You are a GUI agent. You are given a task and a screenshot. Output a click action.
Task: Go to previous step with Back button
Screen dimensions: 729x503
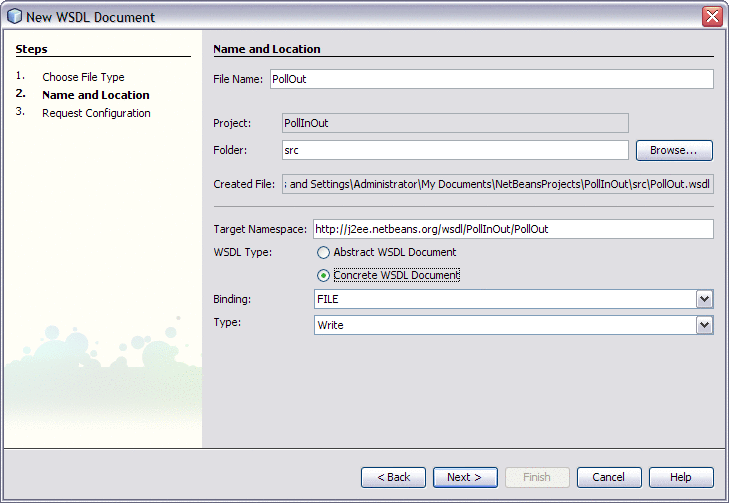point(393,477)
